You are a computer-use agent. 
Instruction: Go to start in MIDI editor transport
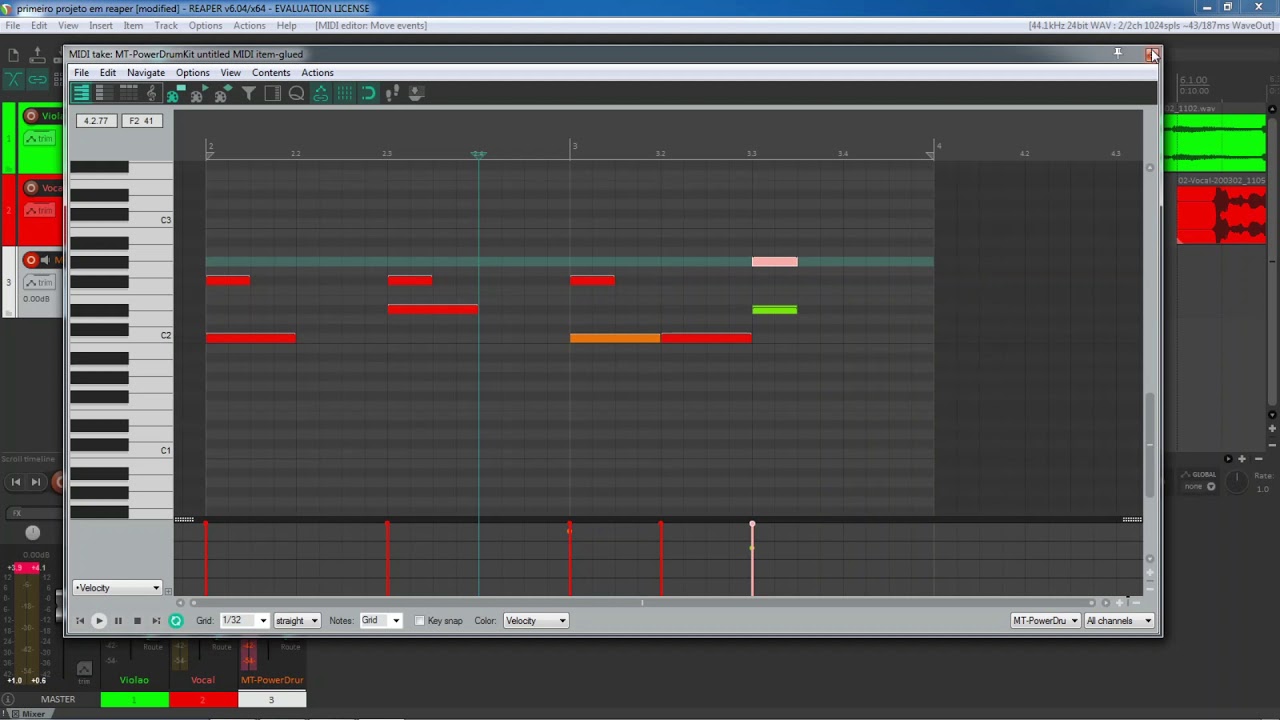[80, 621]
